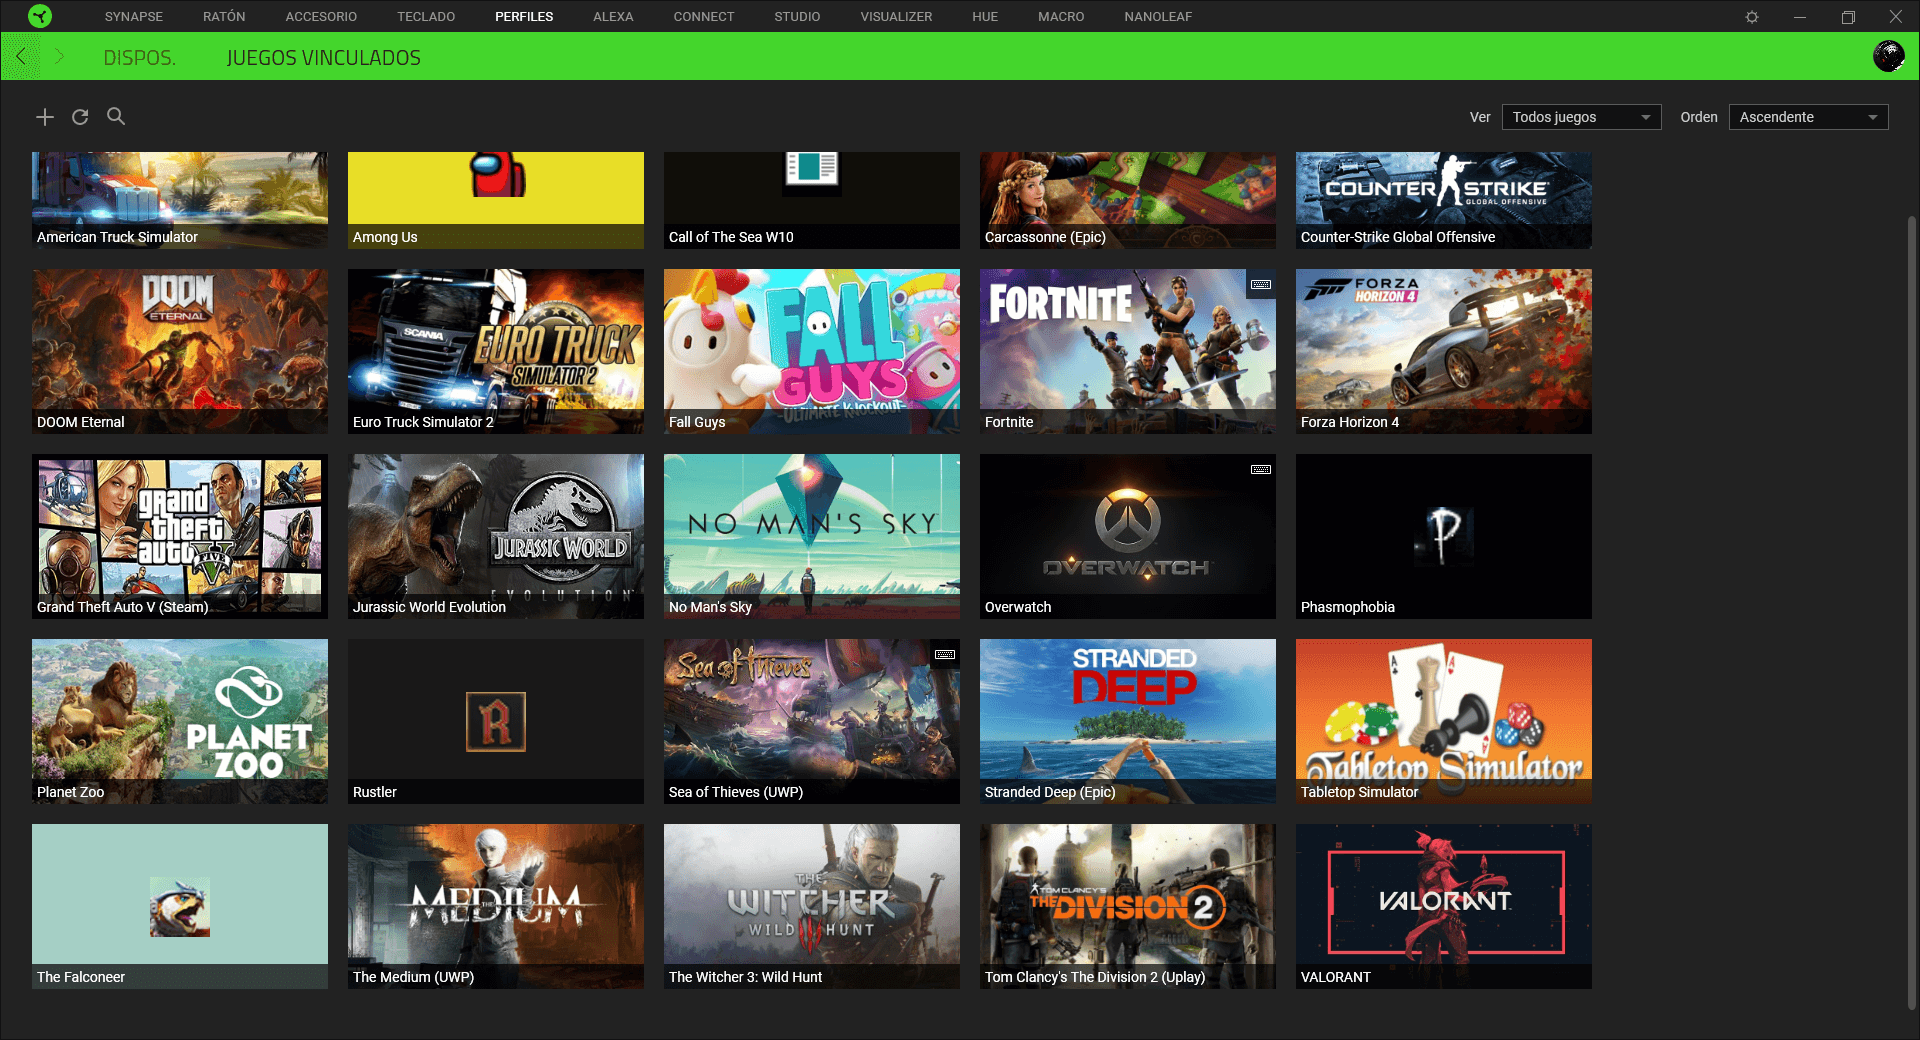
Task: Open the ACCESORIO tab
Action: pyautogui.click(x=321, y=17)
